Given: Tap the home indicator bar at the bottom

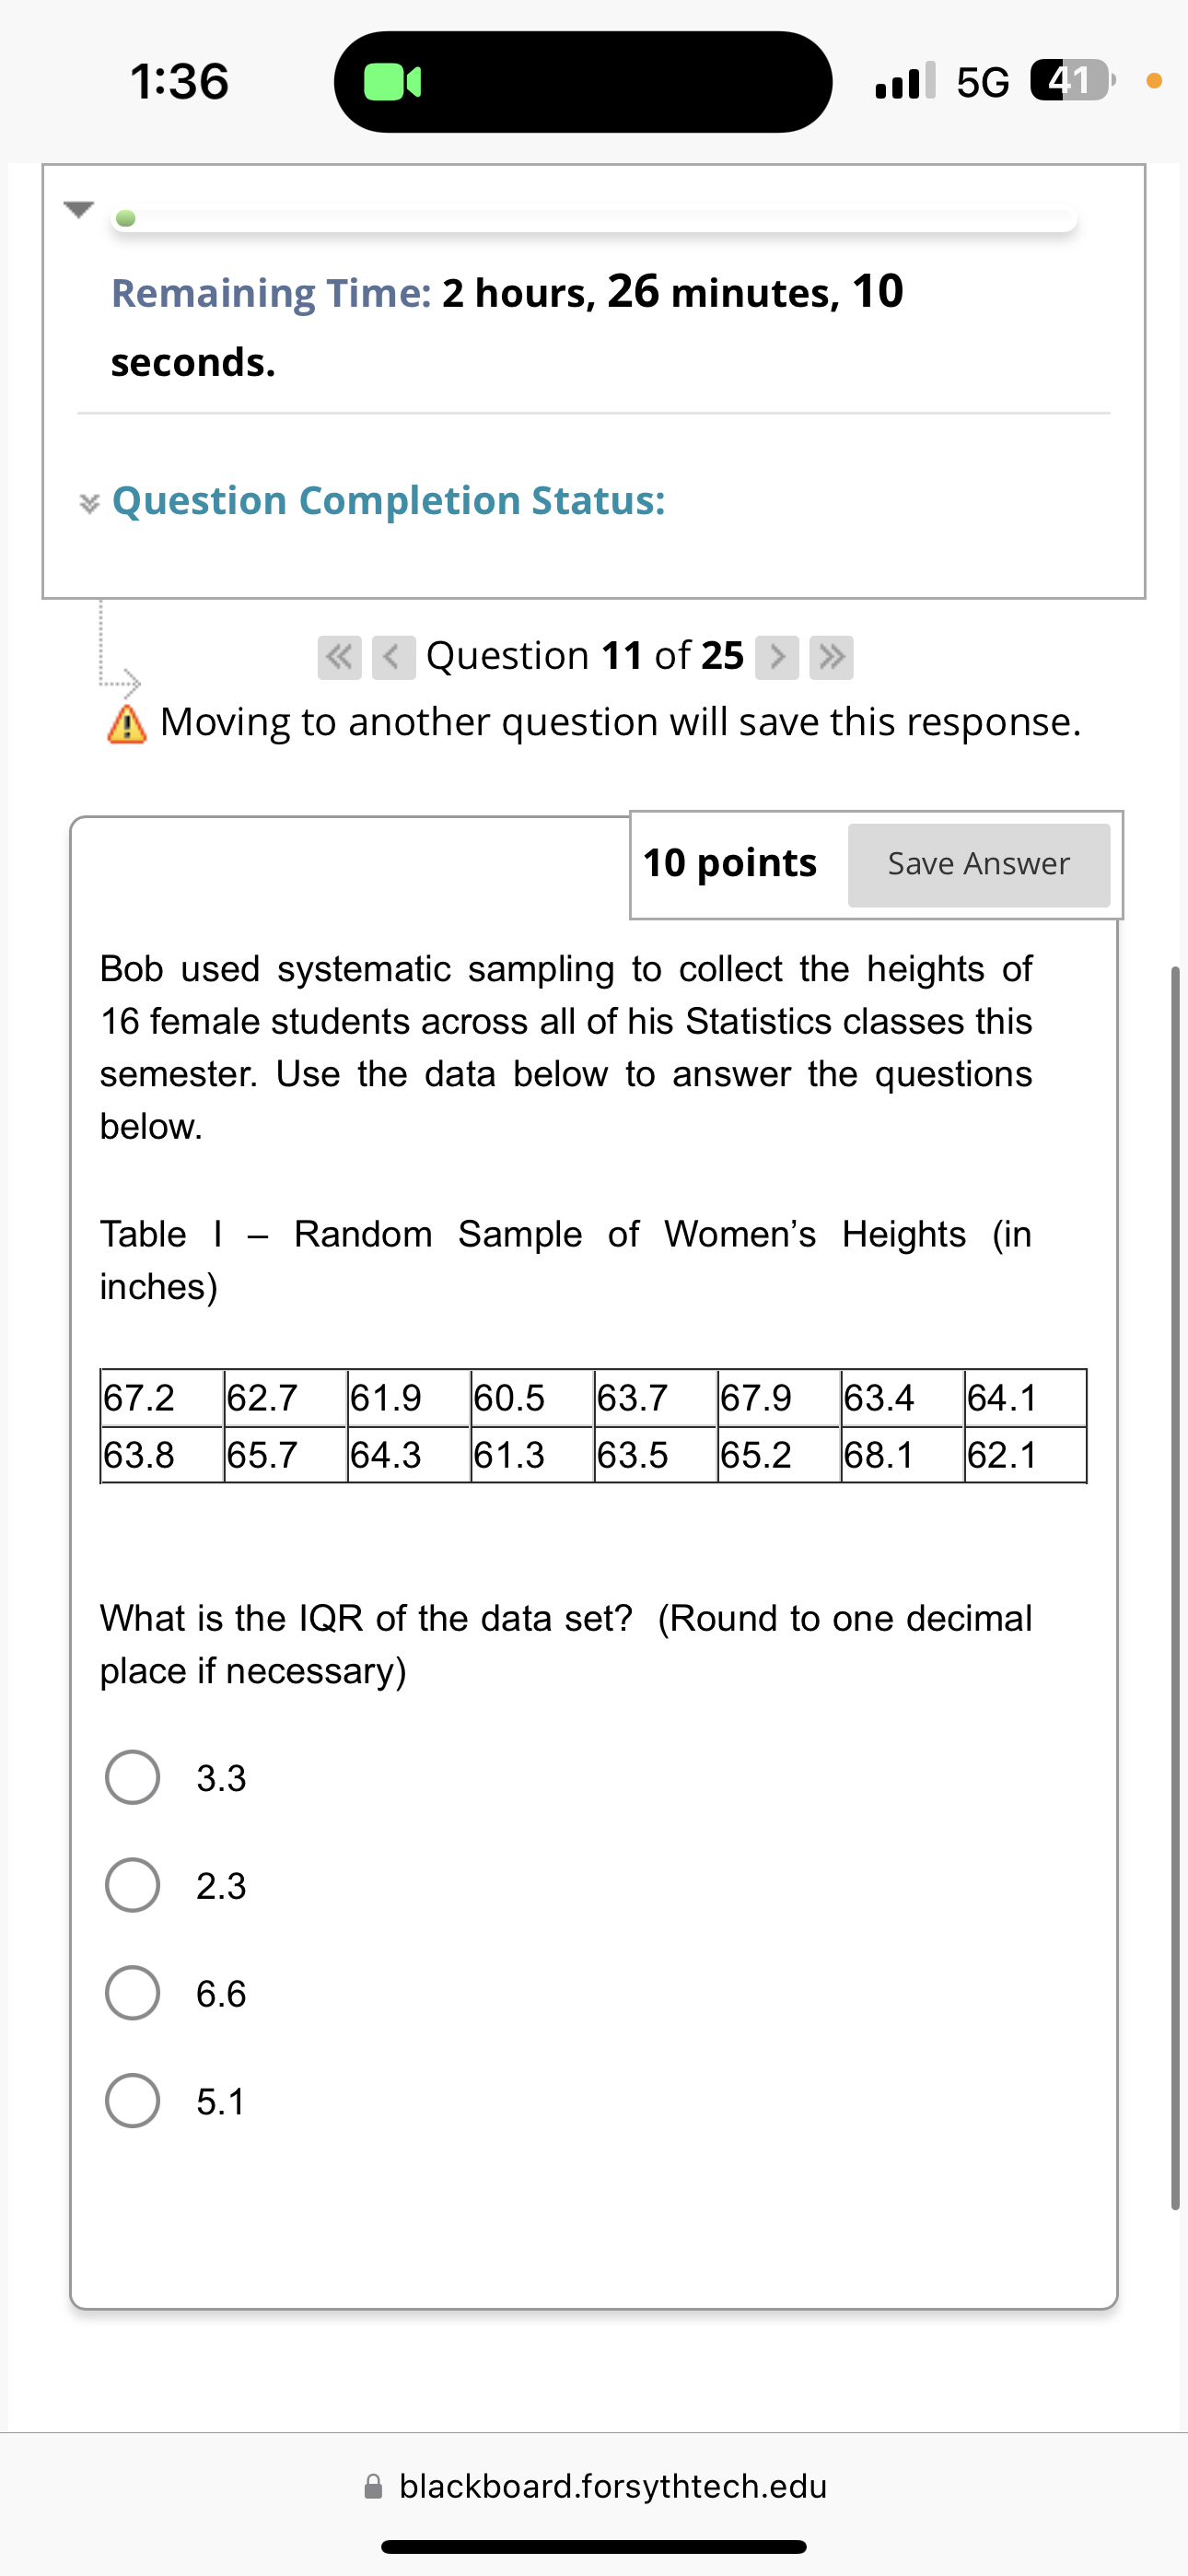Looking at the screenshot, I should pos(594,2545).
